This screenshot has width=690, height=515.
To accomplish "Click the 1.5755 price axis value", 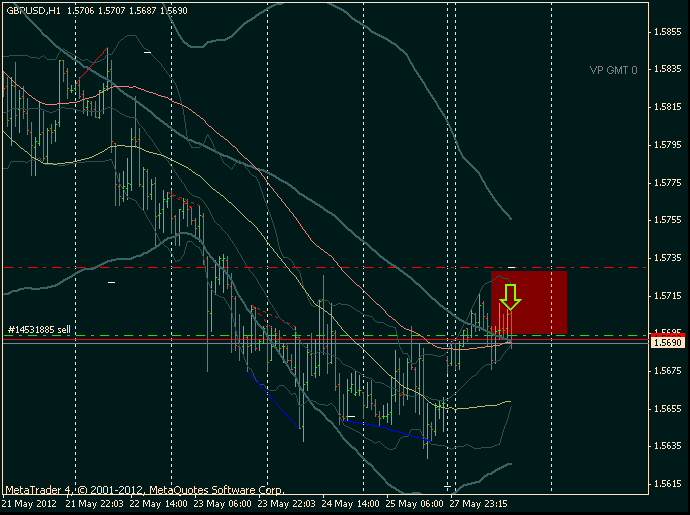I will [668, 220].
